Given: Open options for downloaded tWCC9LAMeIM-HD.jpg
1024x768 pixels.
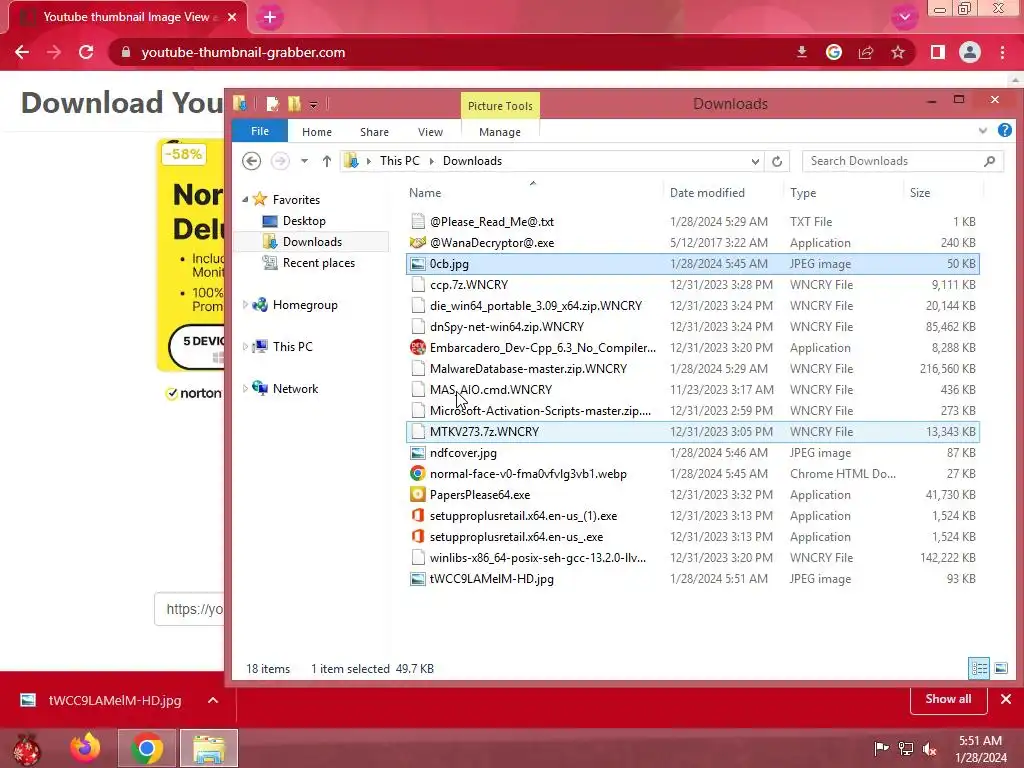Looking at the screenshot, I should [x=213, y=700].
